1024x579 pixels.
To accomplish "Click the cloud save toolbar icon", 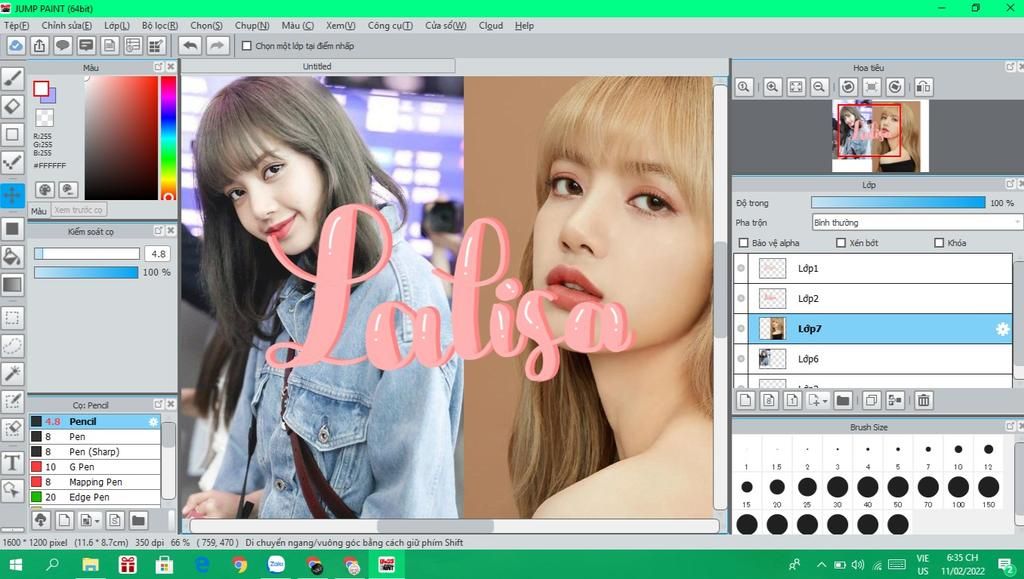I will (16, 46).
